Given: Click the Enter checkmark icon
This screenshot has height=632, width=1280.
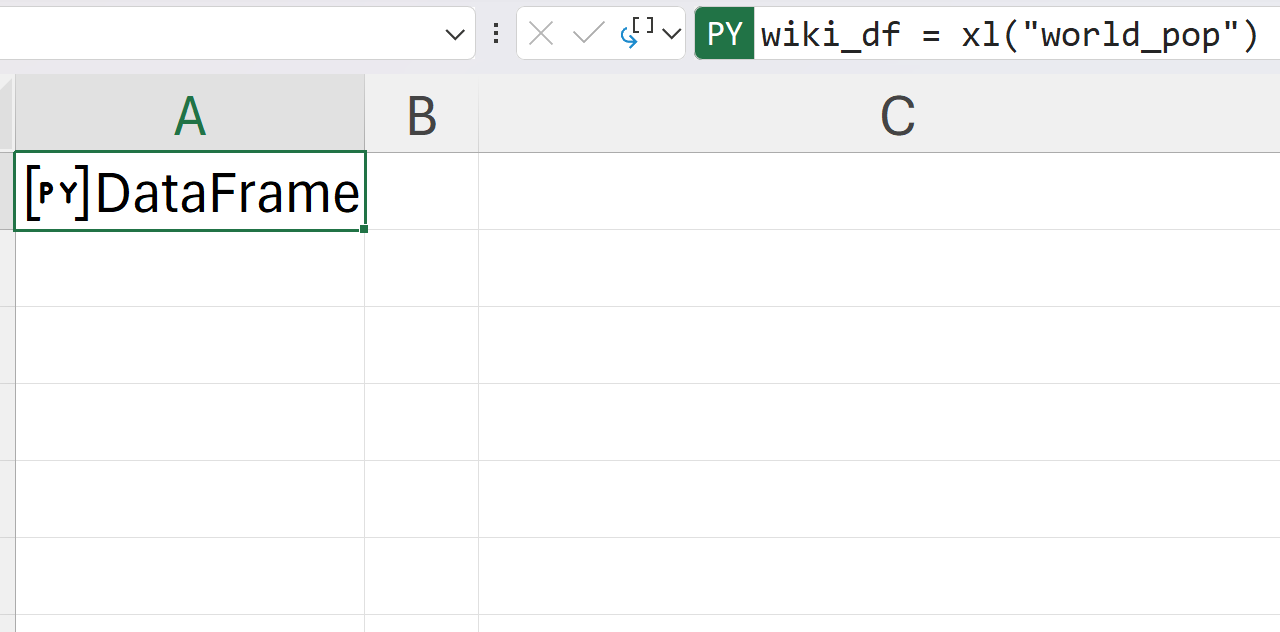Looking at the screenshot, I should pos(588,34).
